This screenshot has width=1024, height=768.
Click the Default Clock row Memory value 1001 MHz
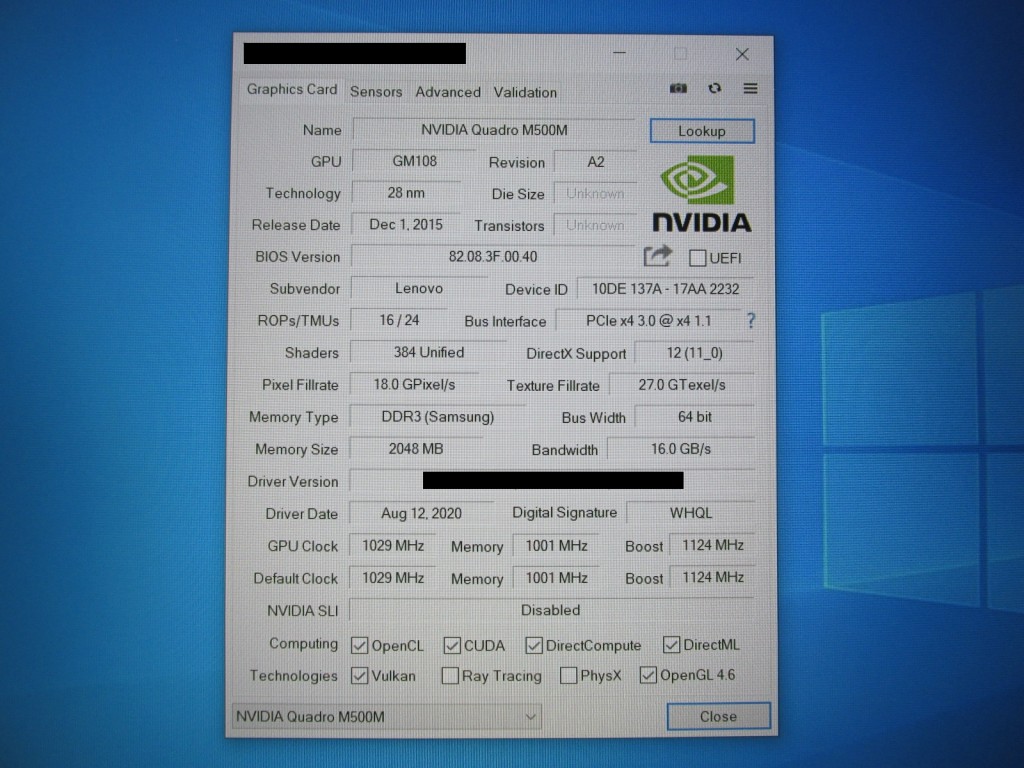coord(556,578)
